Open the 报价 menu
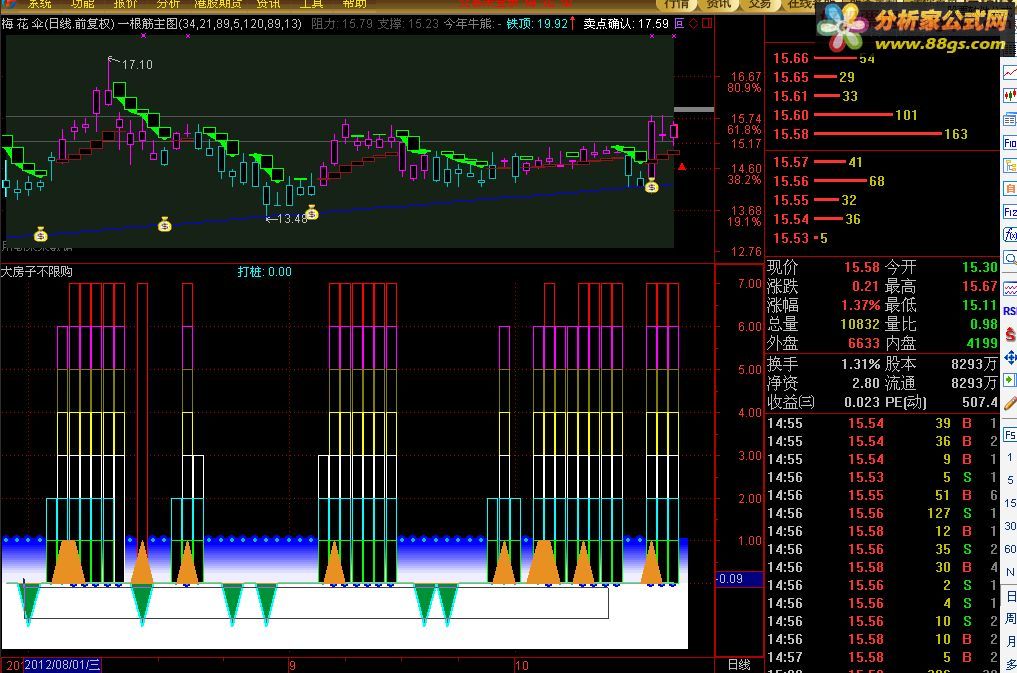Screen dimensions: 1017x673 click(x=125, y=4)
